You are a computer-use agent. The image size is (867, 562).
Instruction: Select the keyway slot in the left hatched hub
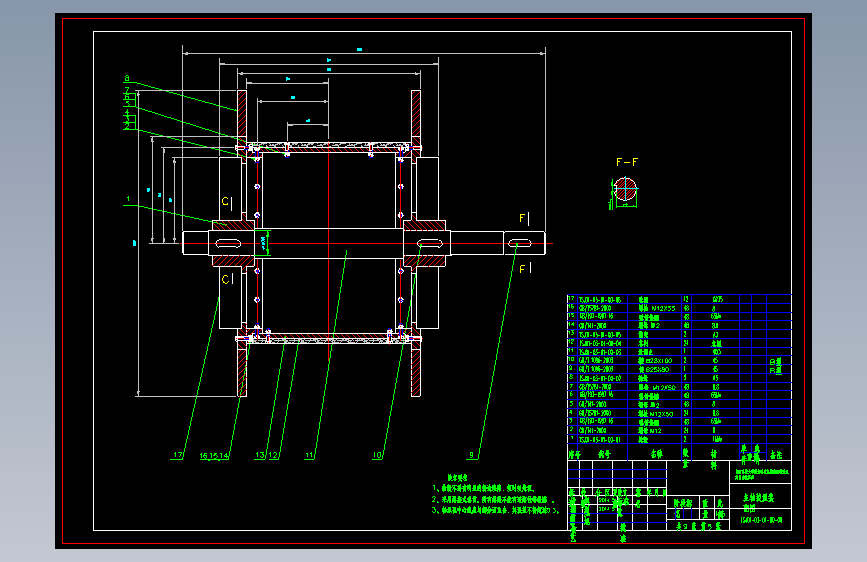pos(228,243)
